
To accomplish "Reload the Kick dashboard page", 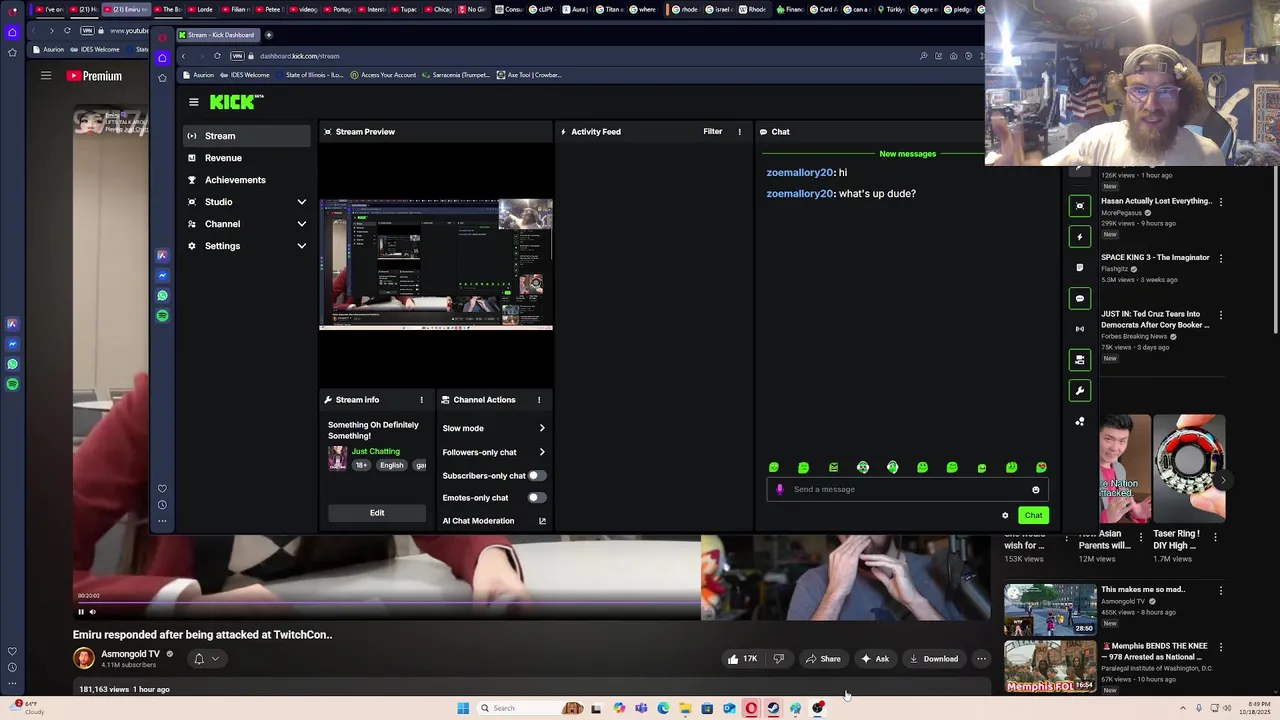I will pos(217,56).
